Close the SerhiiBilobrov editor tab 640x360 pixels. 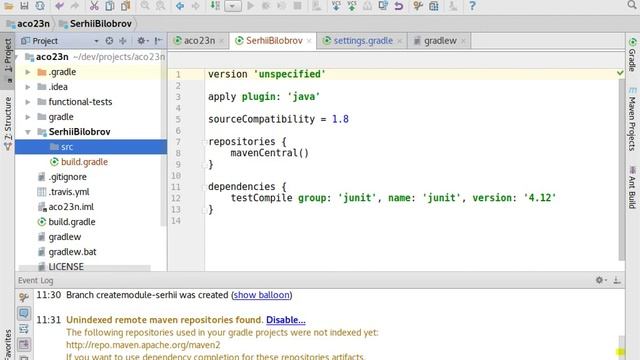pos(309,41)
